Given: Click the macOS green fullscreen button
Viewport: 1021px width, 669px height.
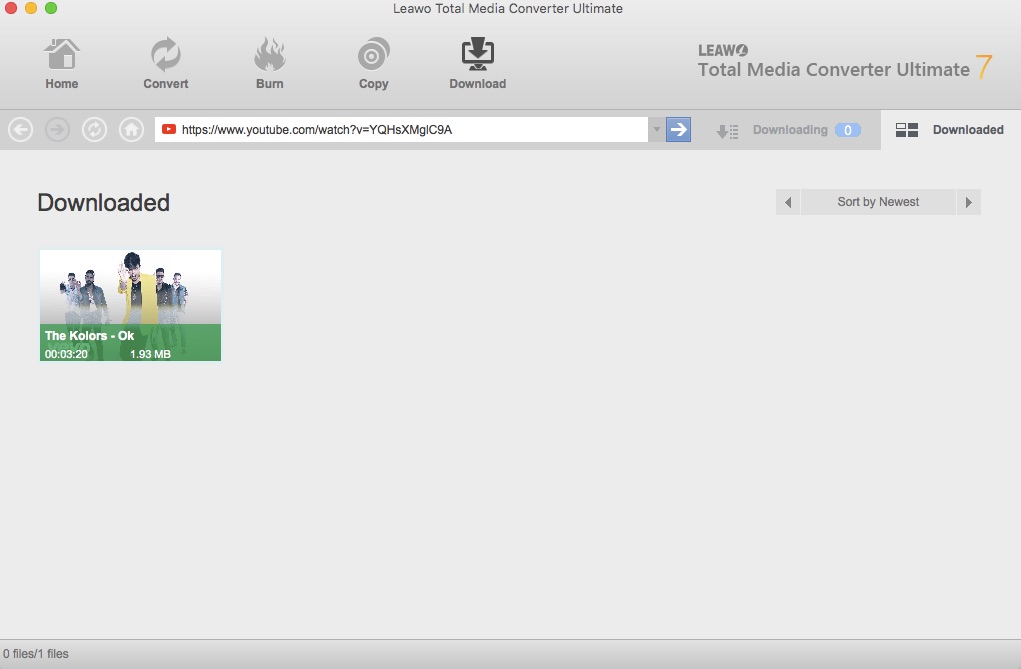Looking at the screenshot, I should [x=51, y=9].
